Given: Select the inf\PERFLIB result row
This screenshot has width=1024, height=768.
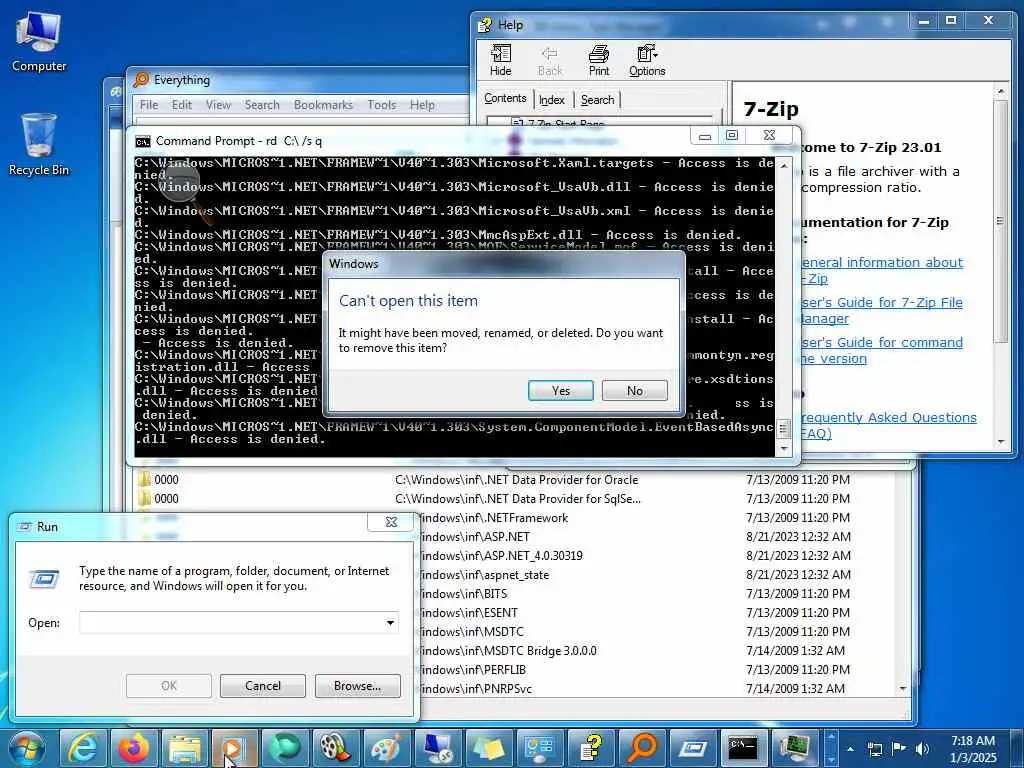Looking at the screenshot, I should click(x=656, y=669).
